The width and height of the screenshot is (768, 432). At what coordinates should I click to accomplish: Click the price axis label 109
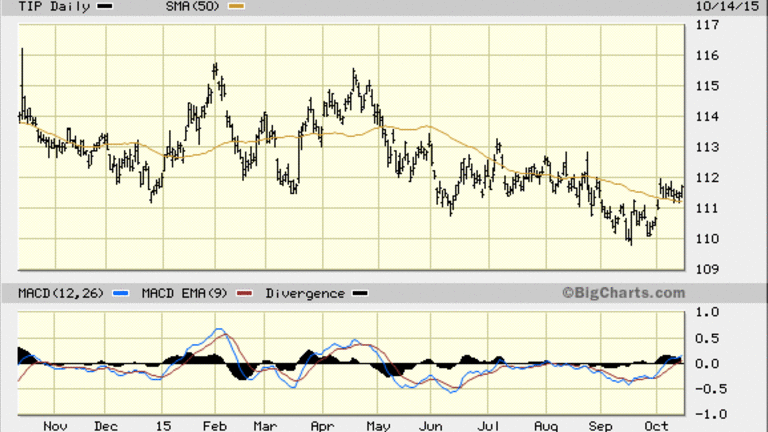(x=707, y=269)
